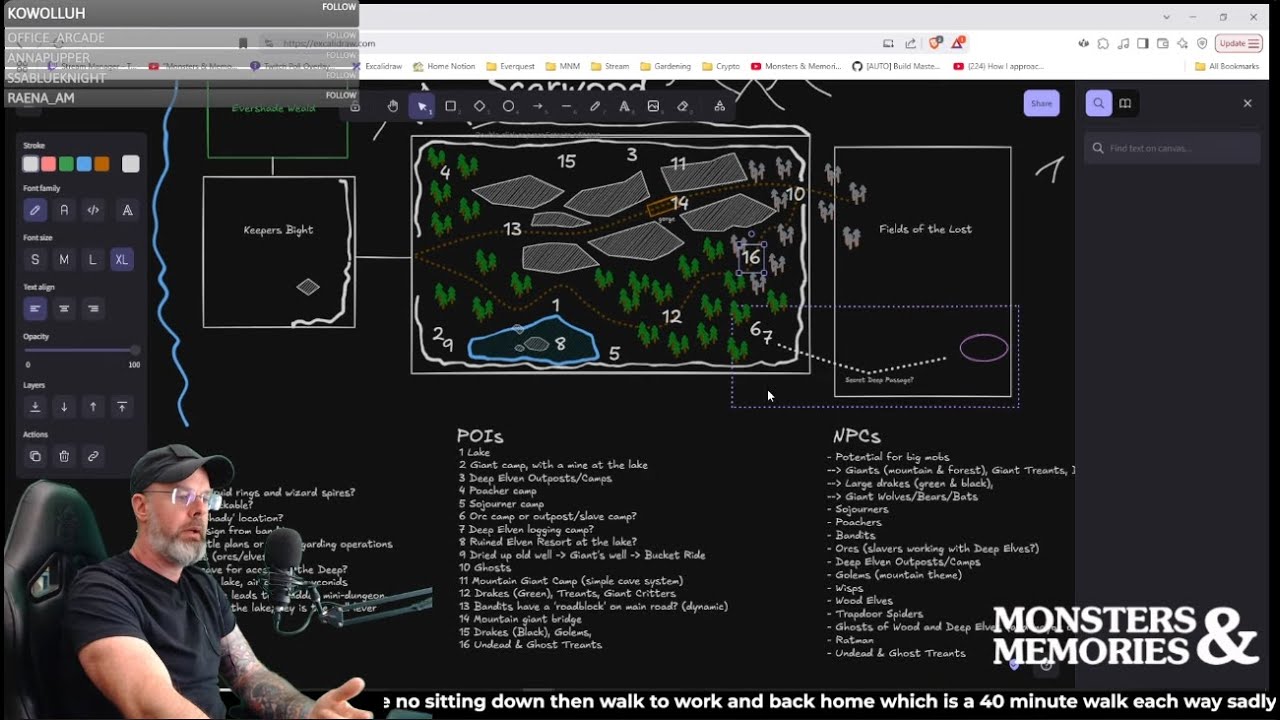Toggle the canvas lock icon in the Excalidraw toolbar
This screenshot has width=1280, height=720.
(x=355, y=106)
